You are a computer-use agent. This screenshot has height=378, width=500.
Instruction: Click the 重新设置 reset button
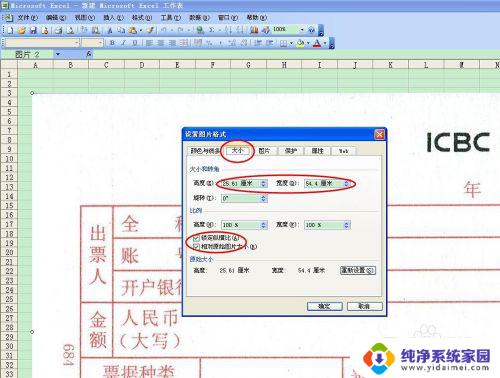click(x=358, y=270)
